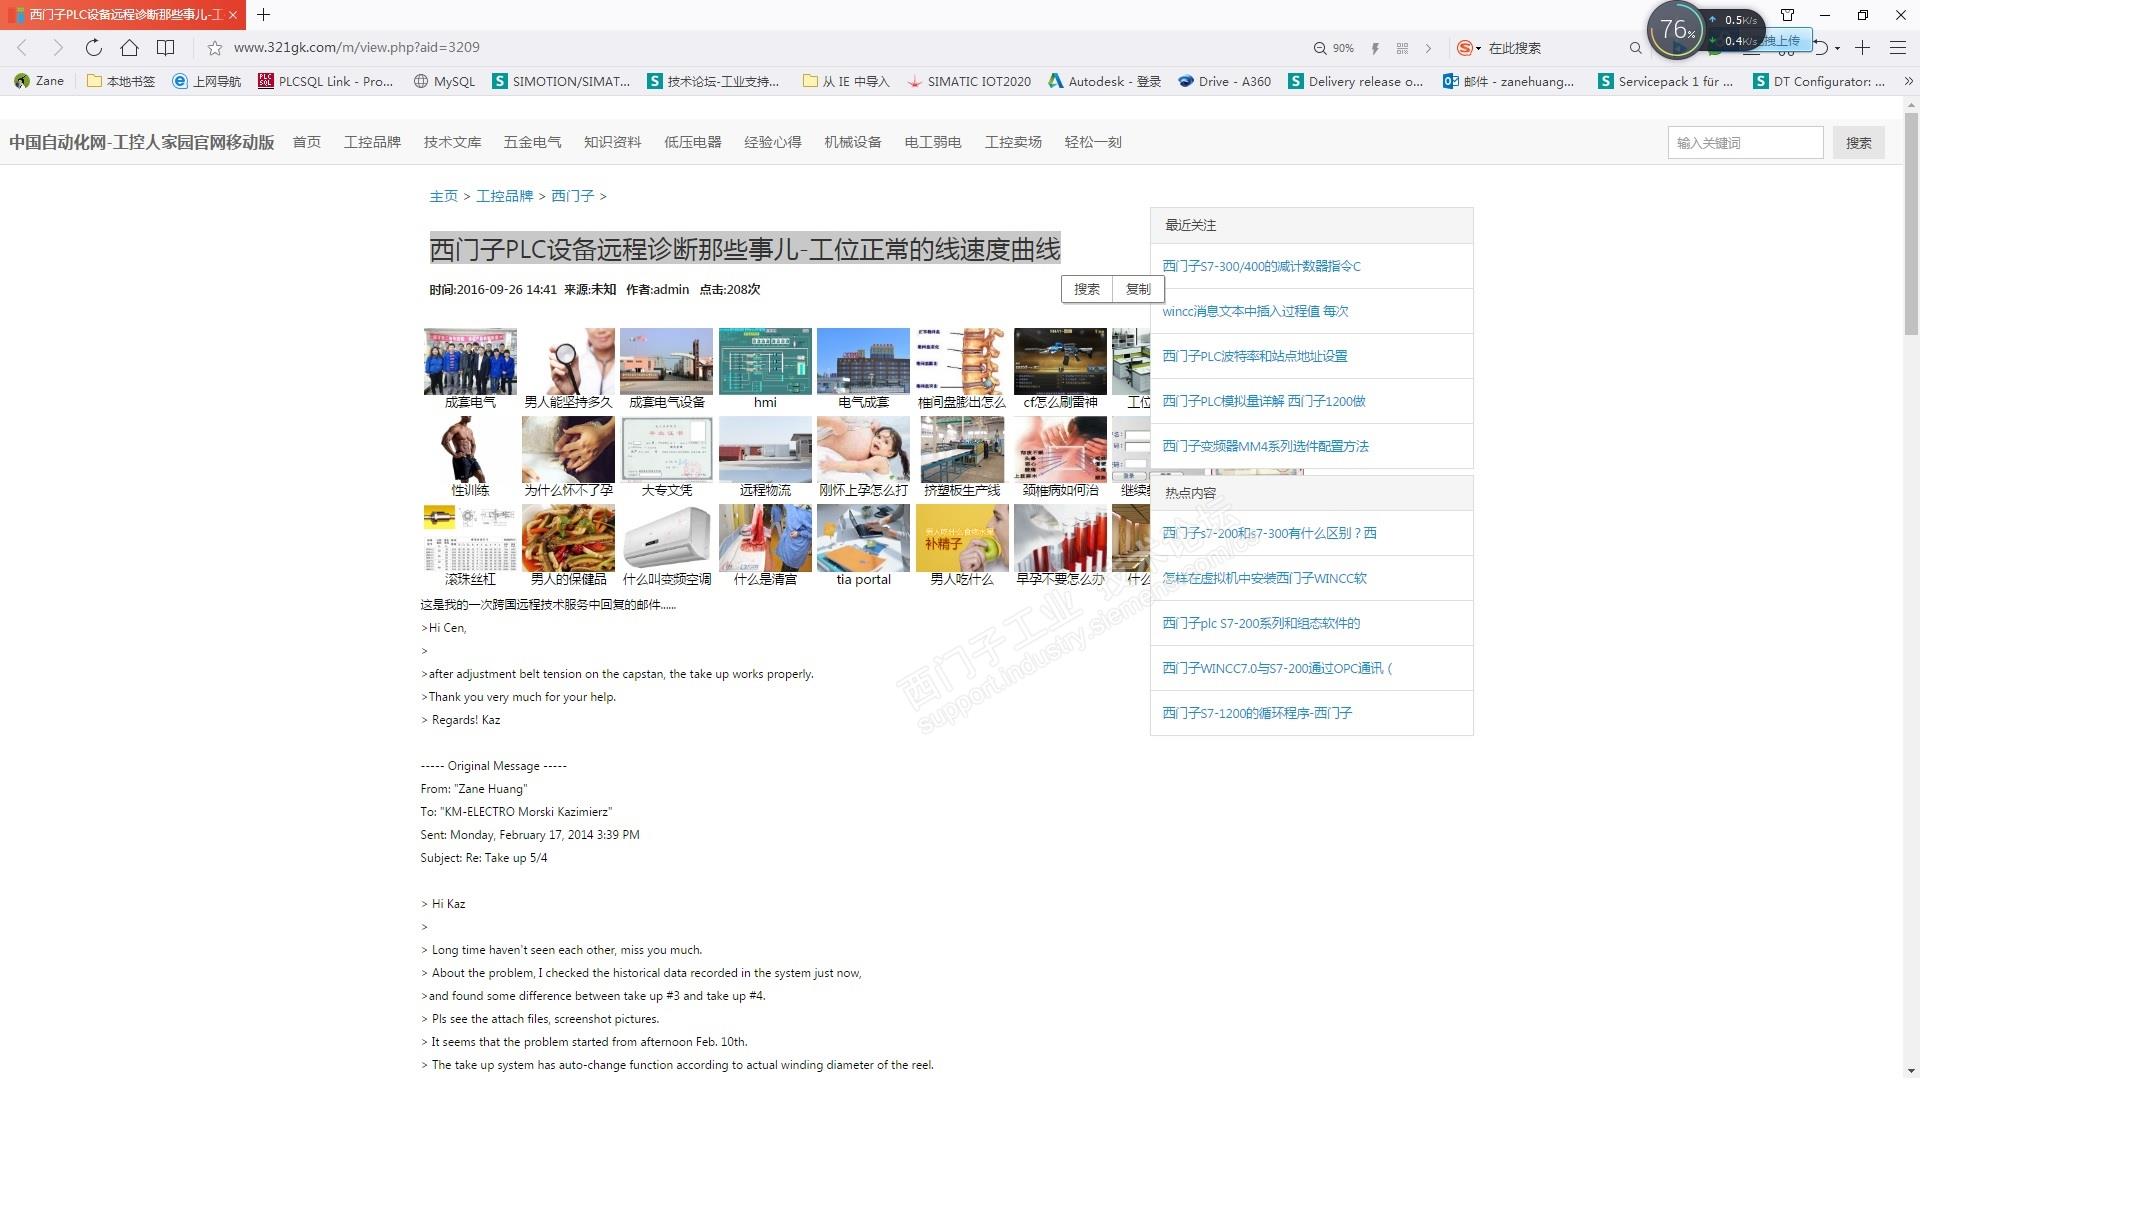
Task: Expand Sogou search engine dropdown arrow
Action: click(x=1479, y=48)
